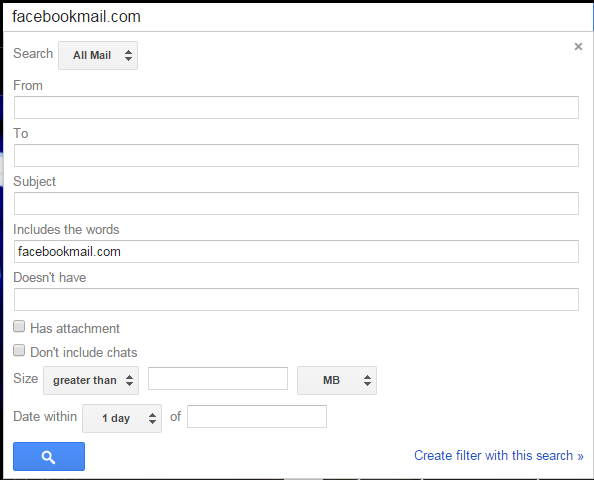Focus the To input field

tap(296, 155)
